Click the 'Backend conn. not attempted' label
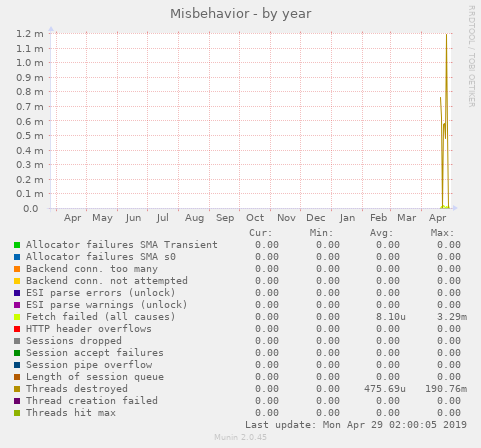Screen dimensions: 481x448 click(x=107, y=281)
